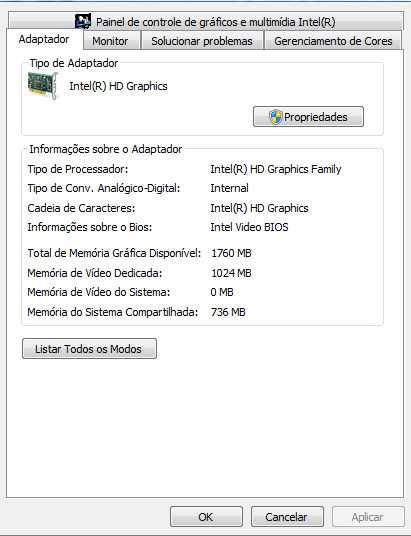Click the Cancelar button

tap(287, 517)
